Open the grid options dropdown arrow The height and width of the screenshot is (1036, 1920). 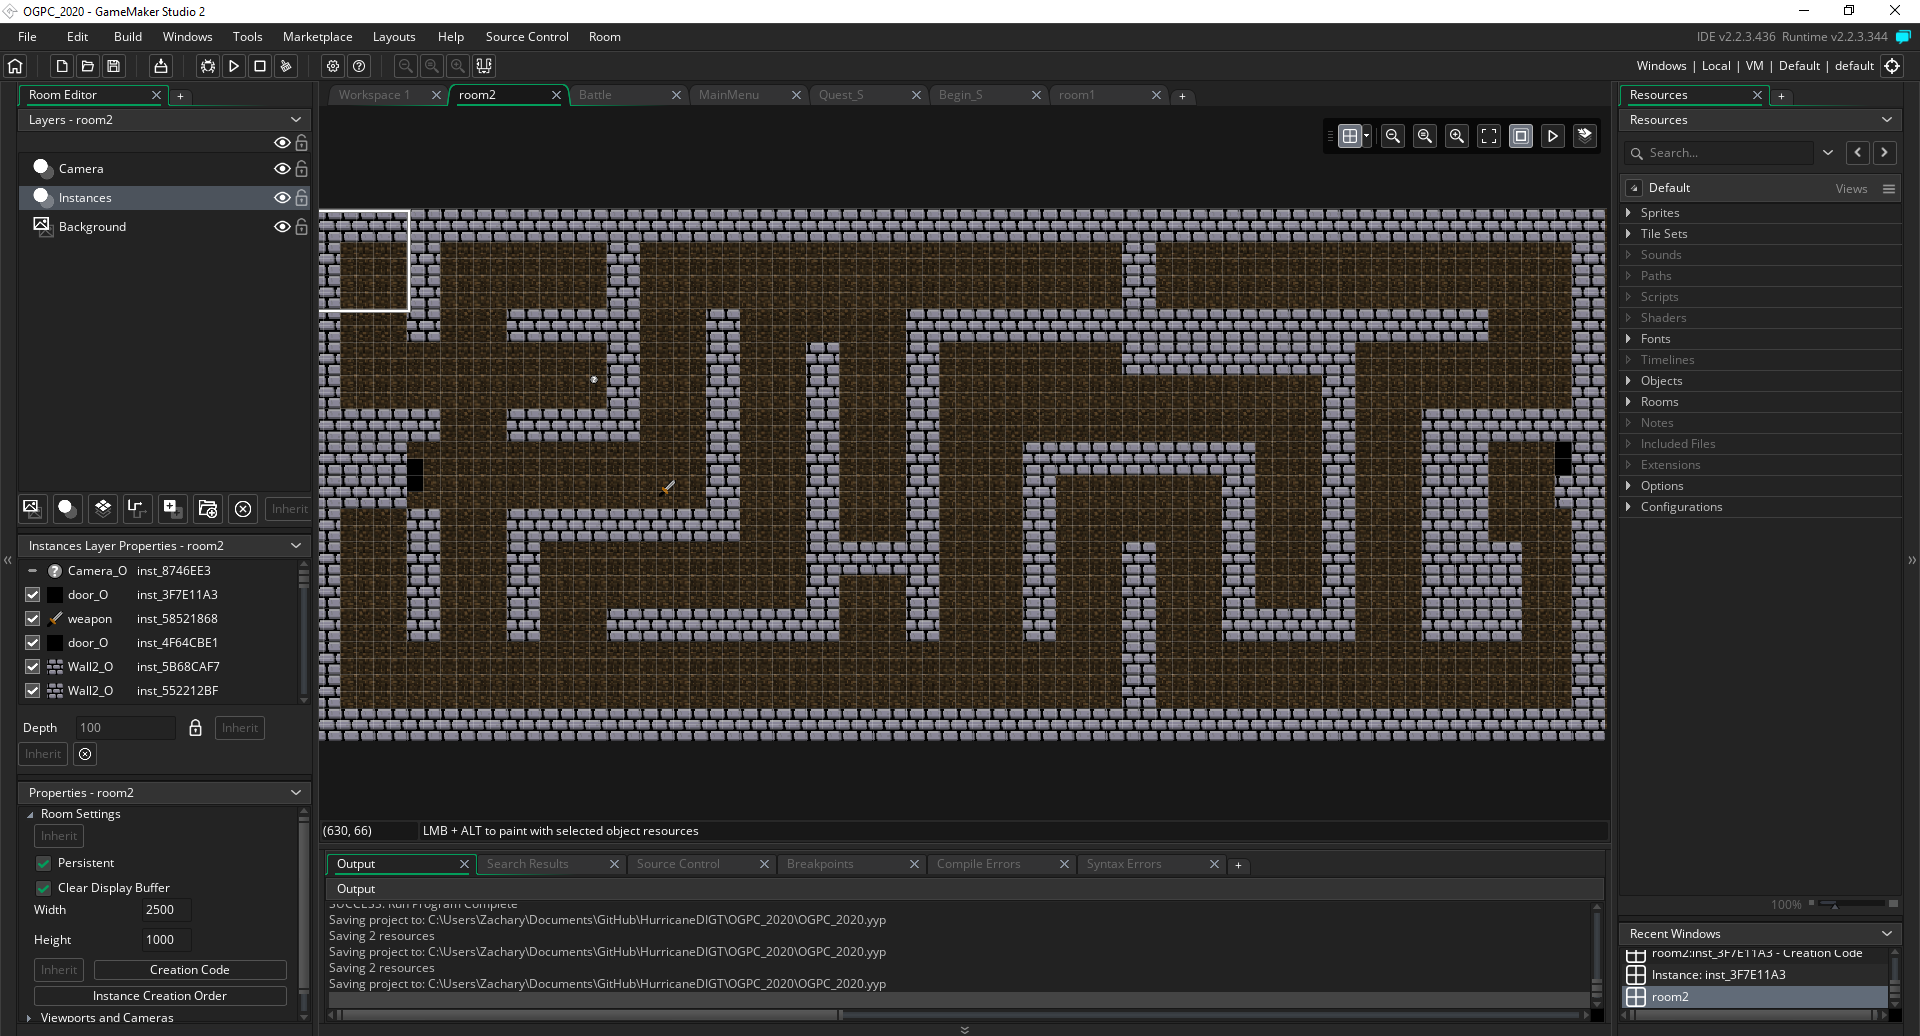1367,136
